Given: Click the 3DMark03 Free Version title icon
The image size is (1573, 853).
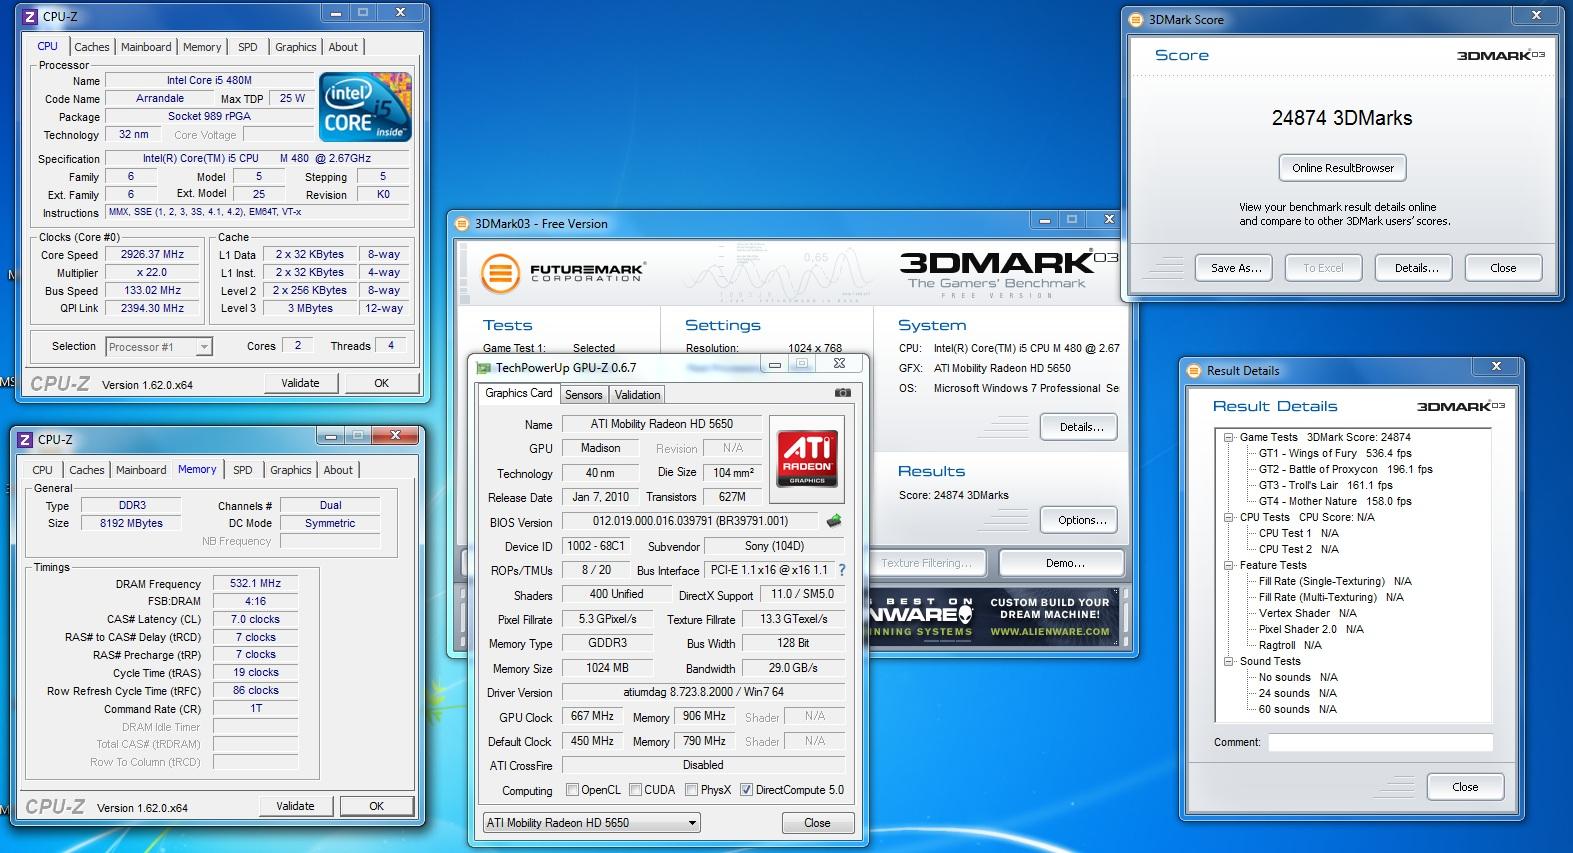Looking at the screenshot, I should click(462, 224).
